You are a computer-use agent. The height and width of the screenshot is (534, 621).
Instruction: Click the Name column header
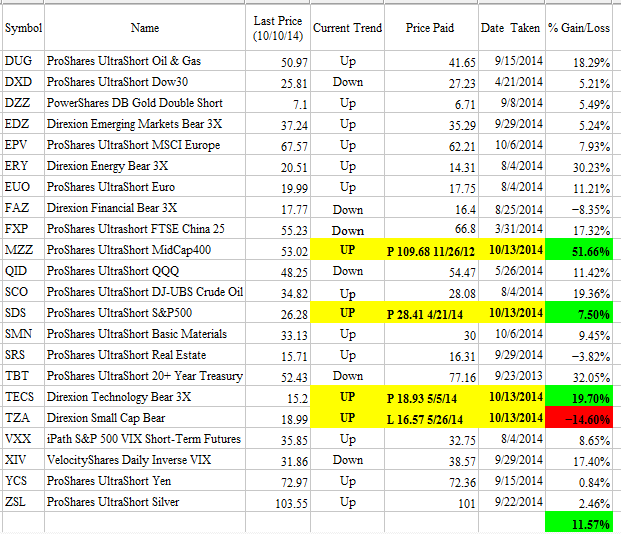(145, 28)
